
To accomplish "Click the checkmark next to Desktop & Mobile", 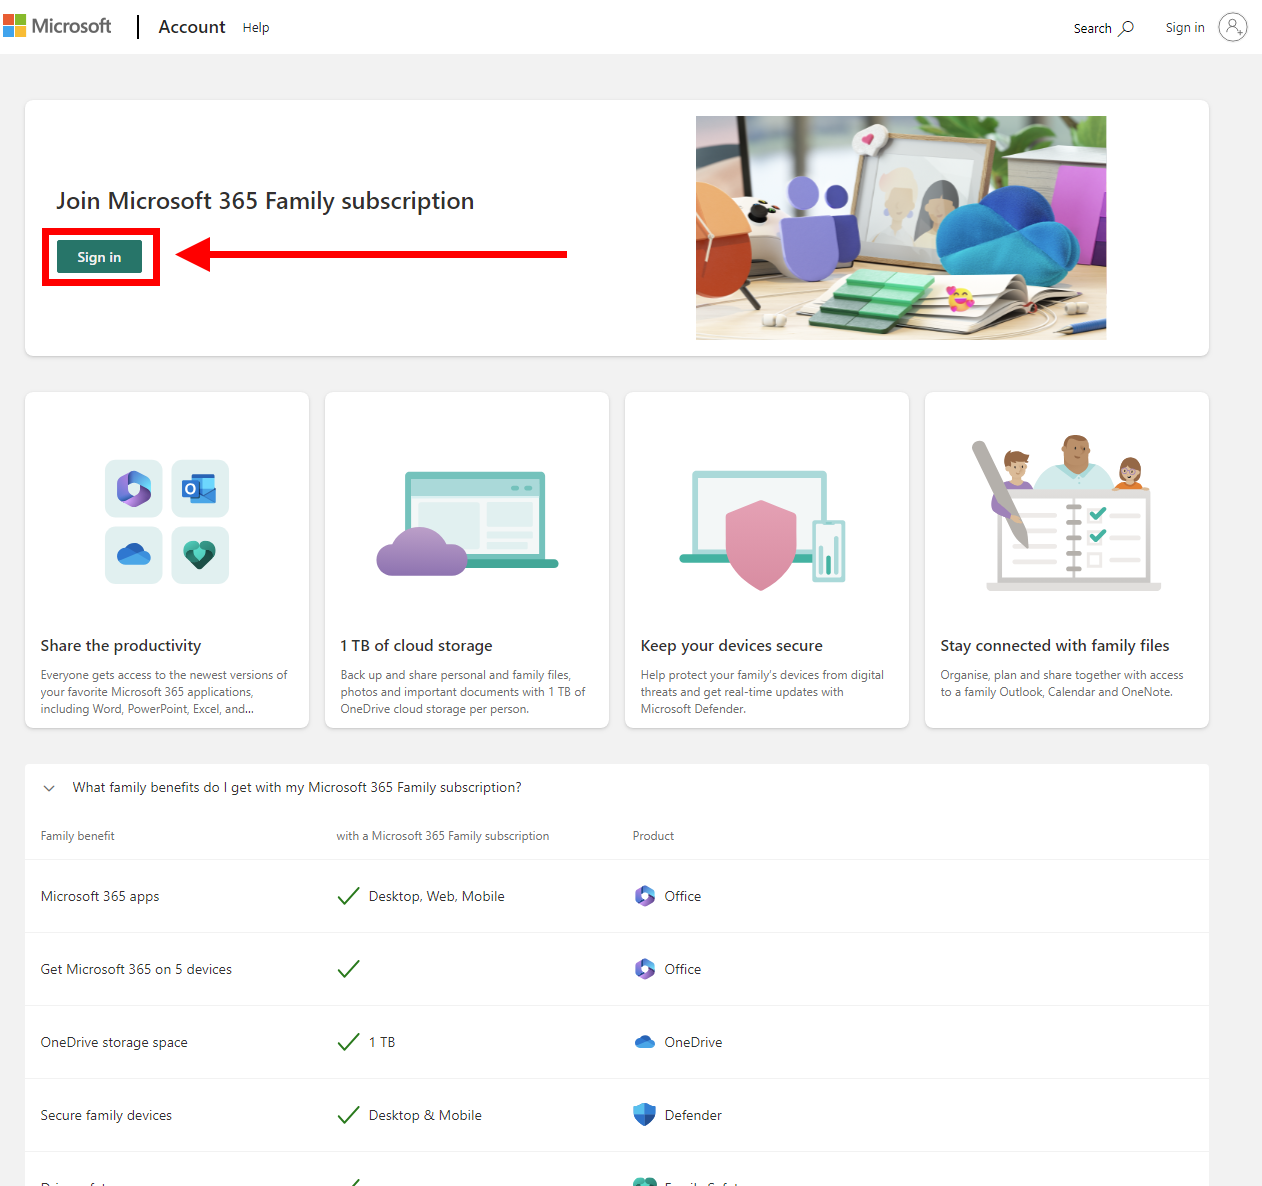I will tap(348, 1115).
